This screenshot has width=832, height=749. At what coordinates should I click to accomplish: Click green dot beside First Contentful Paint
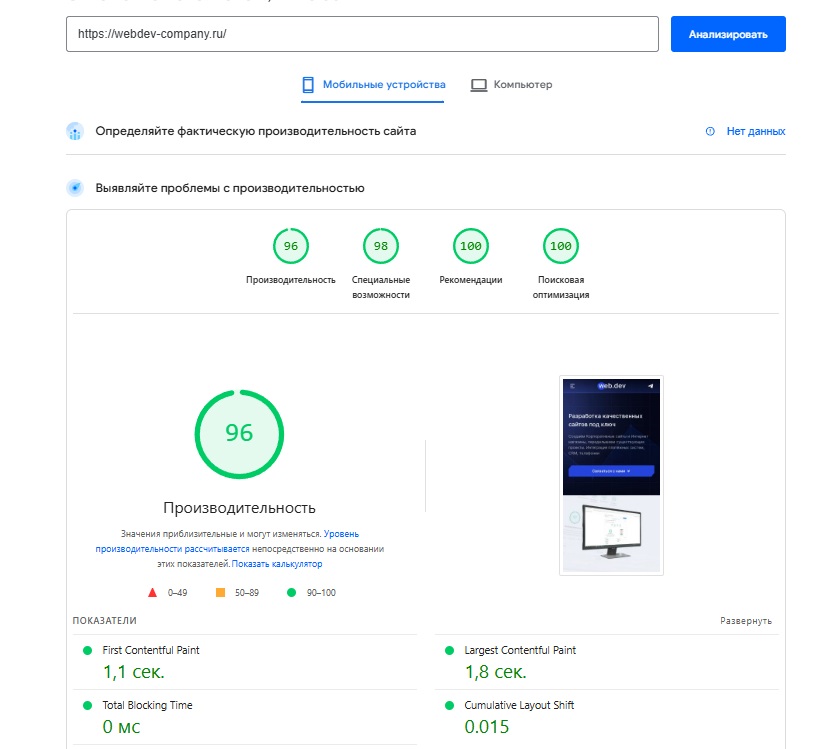point(88,650)
